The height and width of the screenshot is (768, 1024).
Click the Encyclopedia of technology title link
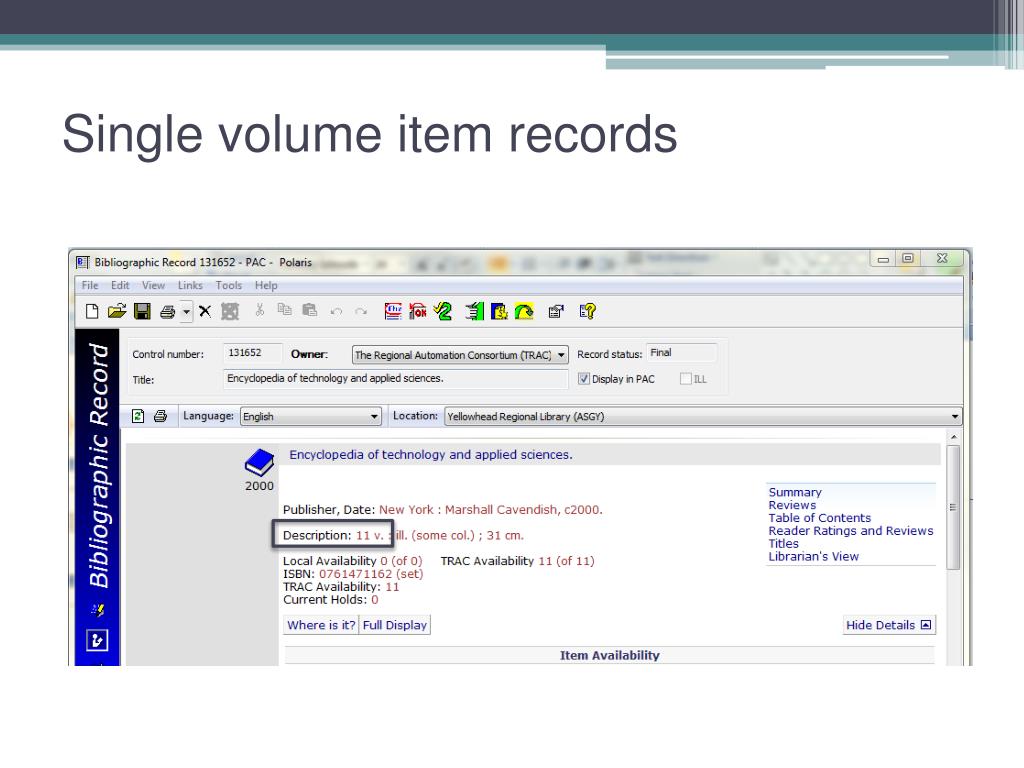(x=431, y=455)
